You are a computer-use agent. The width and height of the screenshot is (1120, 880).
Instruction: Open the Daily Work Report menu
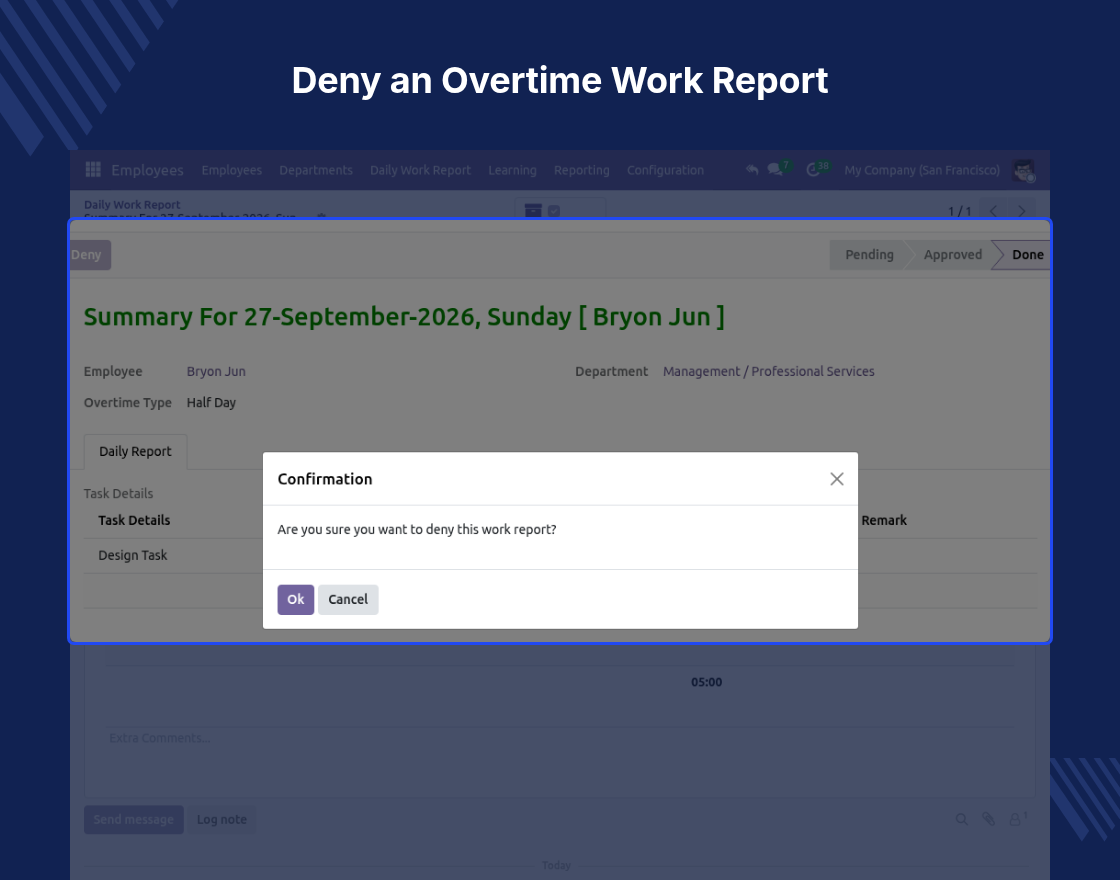point(420,170)
